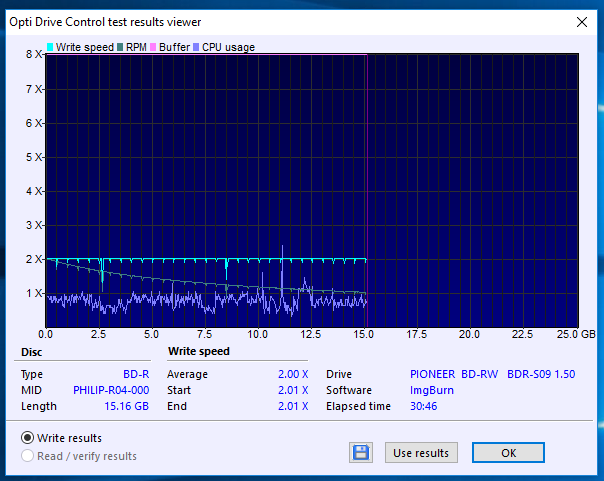Click the RPM legend label
This screenshot has width=604, height=481.
(x=136, y=47)
